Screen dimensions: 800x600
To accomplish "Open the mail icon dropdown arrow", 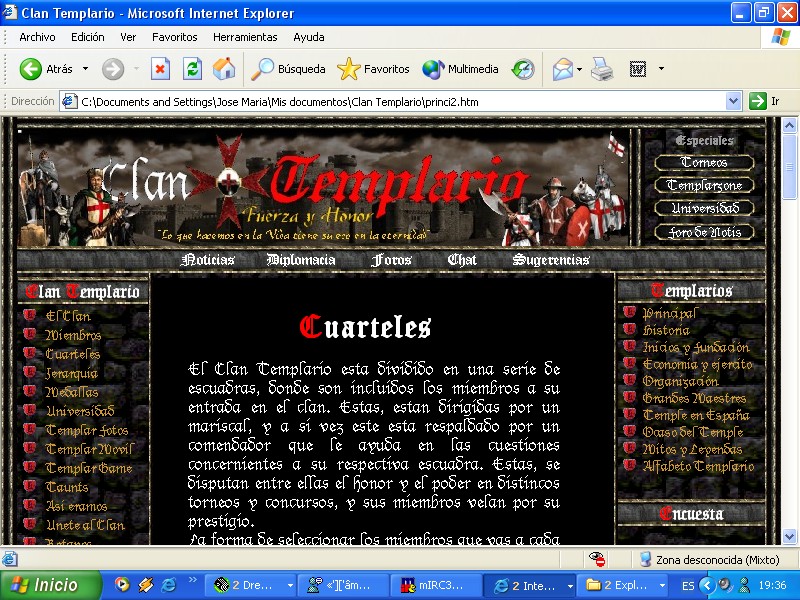I will click(x=579, y=69).
